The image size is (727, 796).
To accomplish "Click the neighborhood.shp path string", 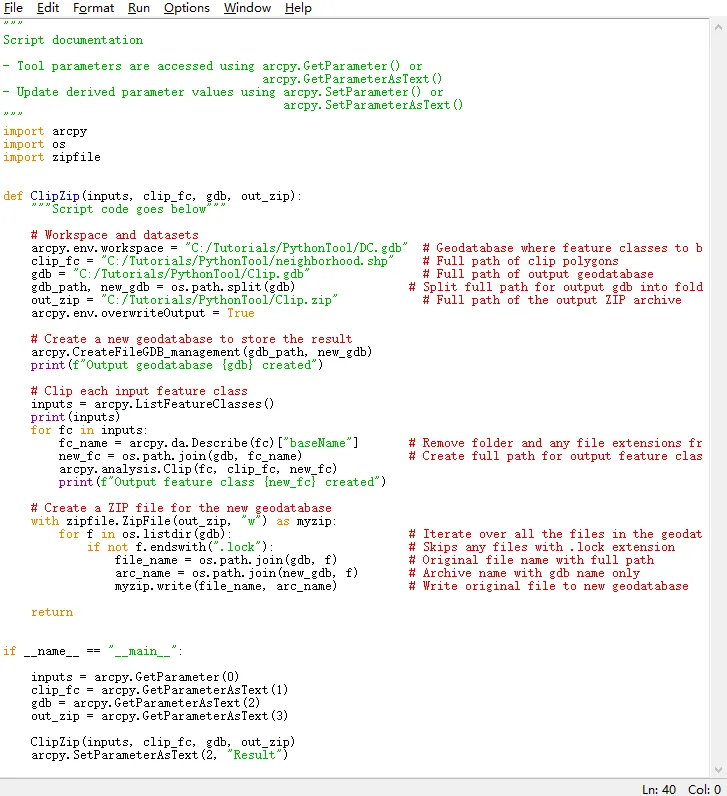I will pos(247,261).
